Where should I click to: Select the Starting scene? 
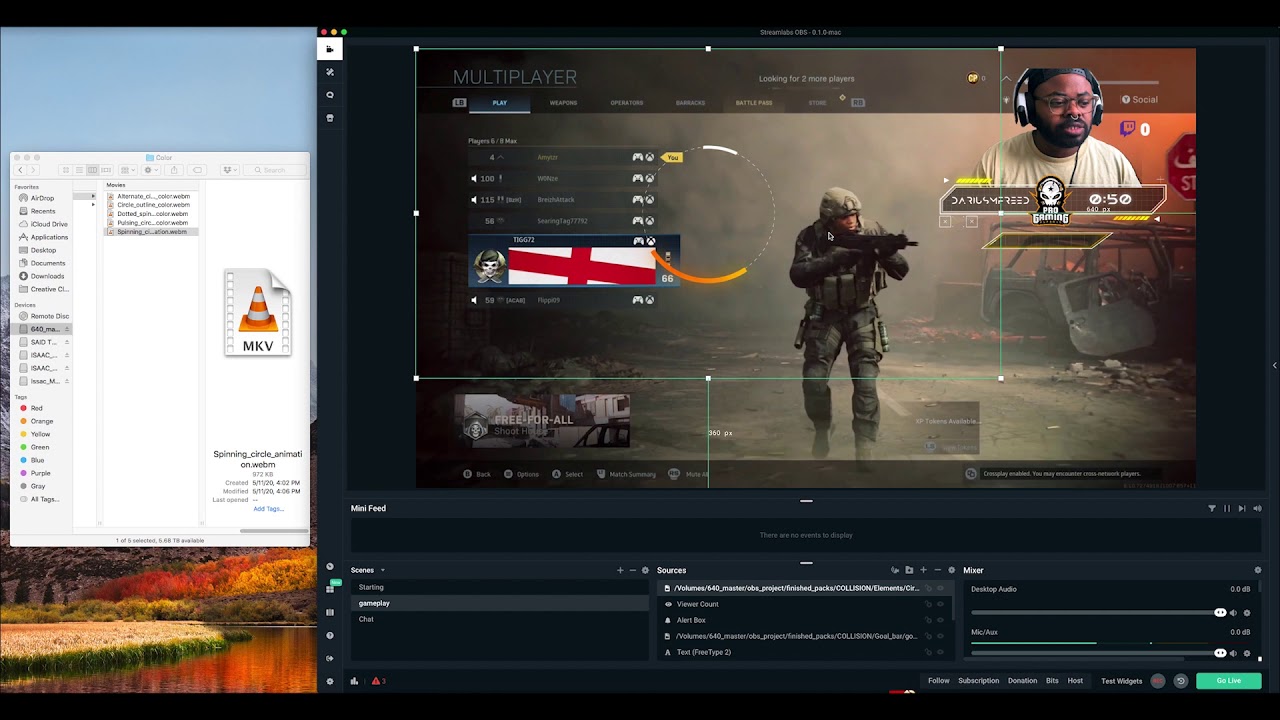click(x=370, y=587)
